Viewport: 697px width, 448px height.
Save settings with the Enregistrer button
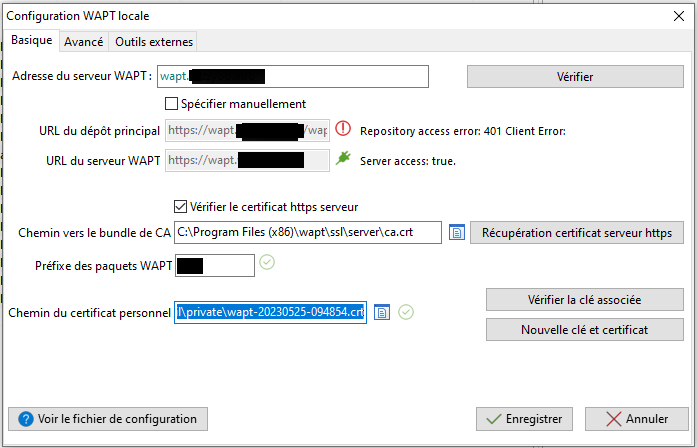[x=524, y=419]
